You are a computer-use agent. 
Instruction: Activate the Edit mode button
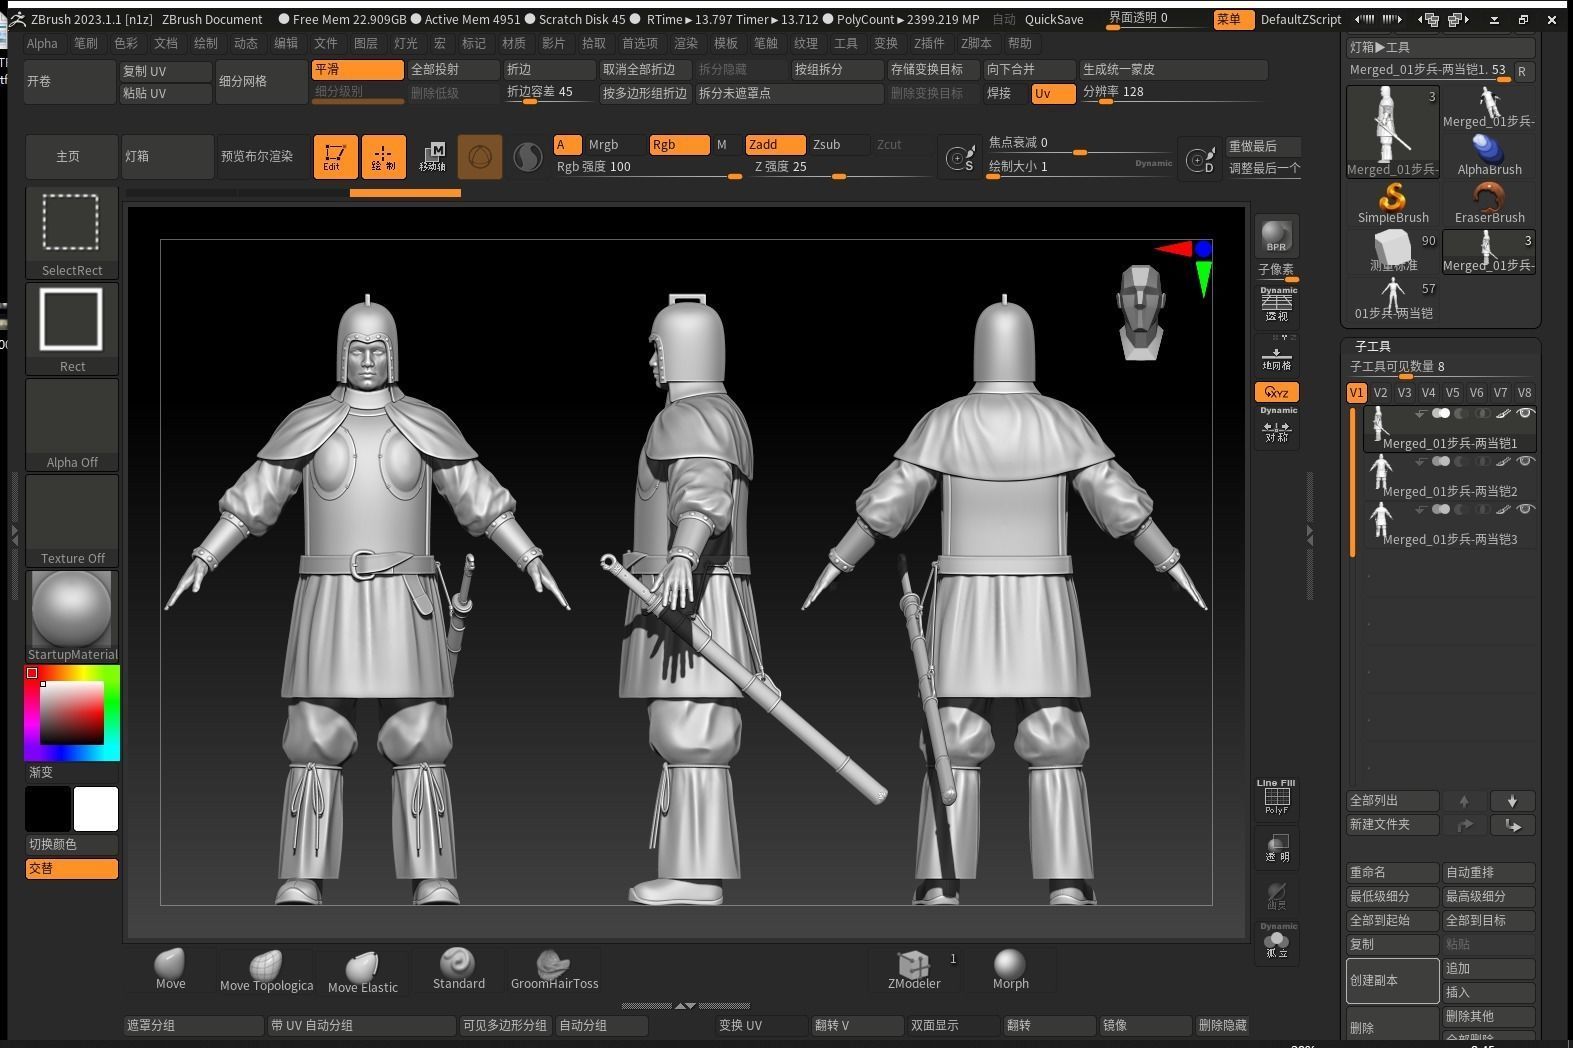[x=335, y=157]
